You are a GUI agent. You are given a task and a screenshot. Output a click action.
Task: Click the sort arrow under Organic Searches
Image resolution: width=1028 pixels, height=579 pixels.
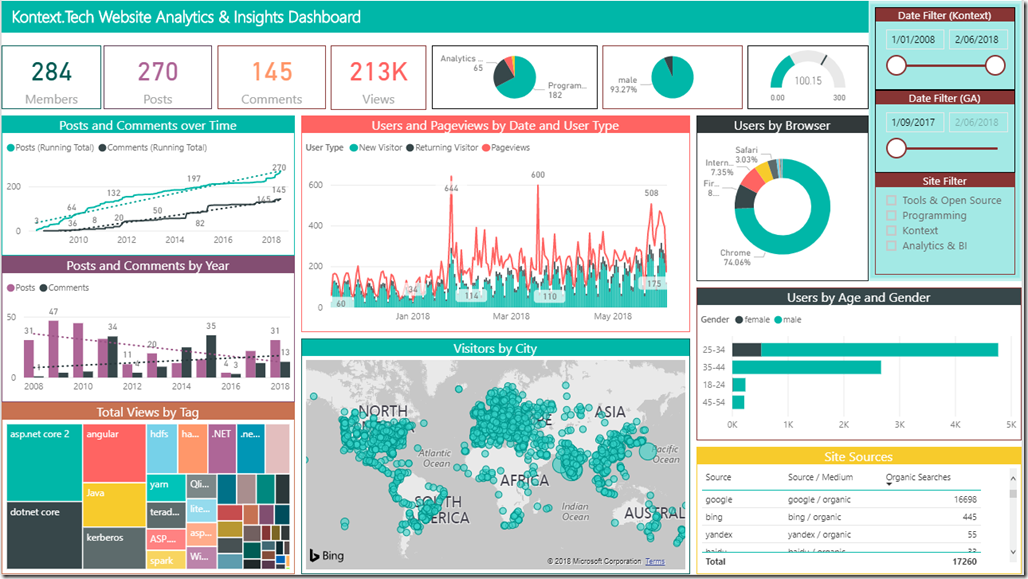click(x=888, y=484)
